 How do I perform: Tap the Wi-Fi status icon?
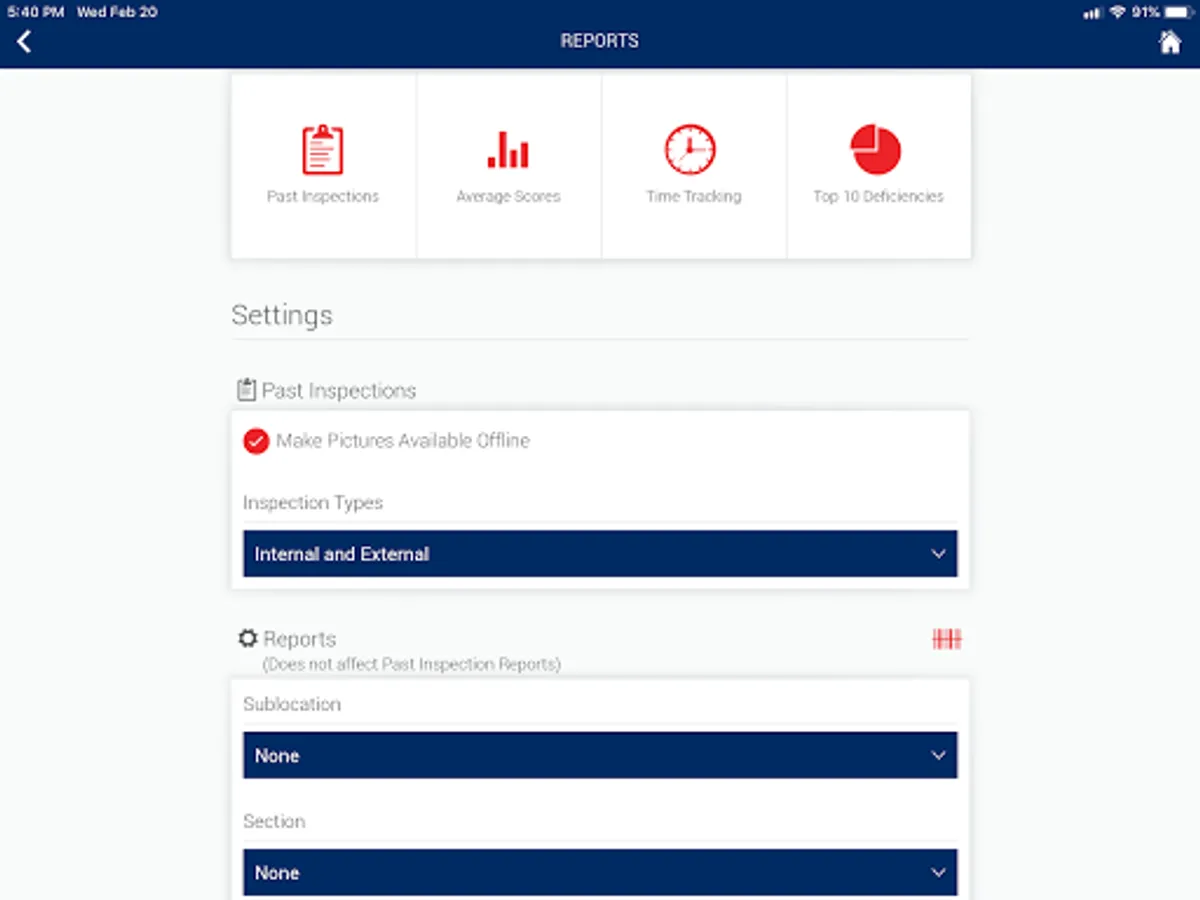pyautogui.click(x=1117, y=12)
